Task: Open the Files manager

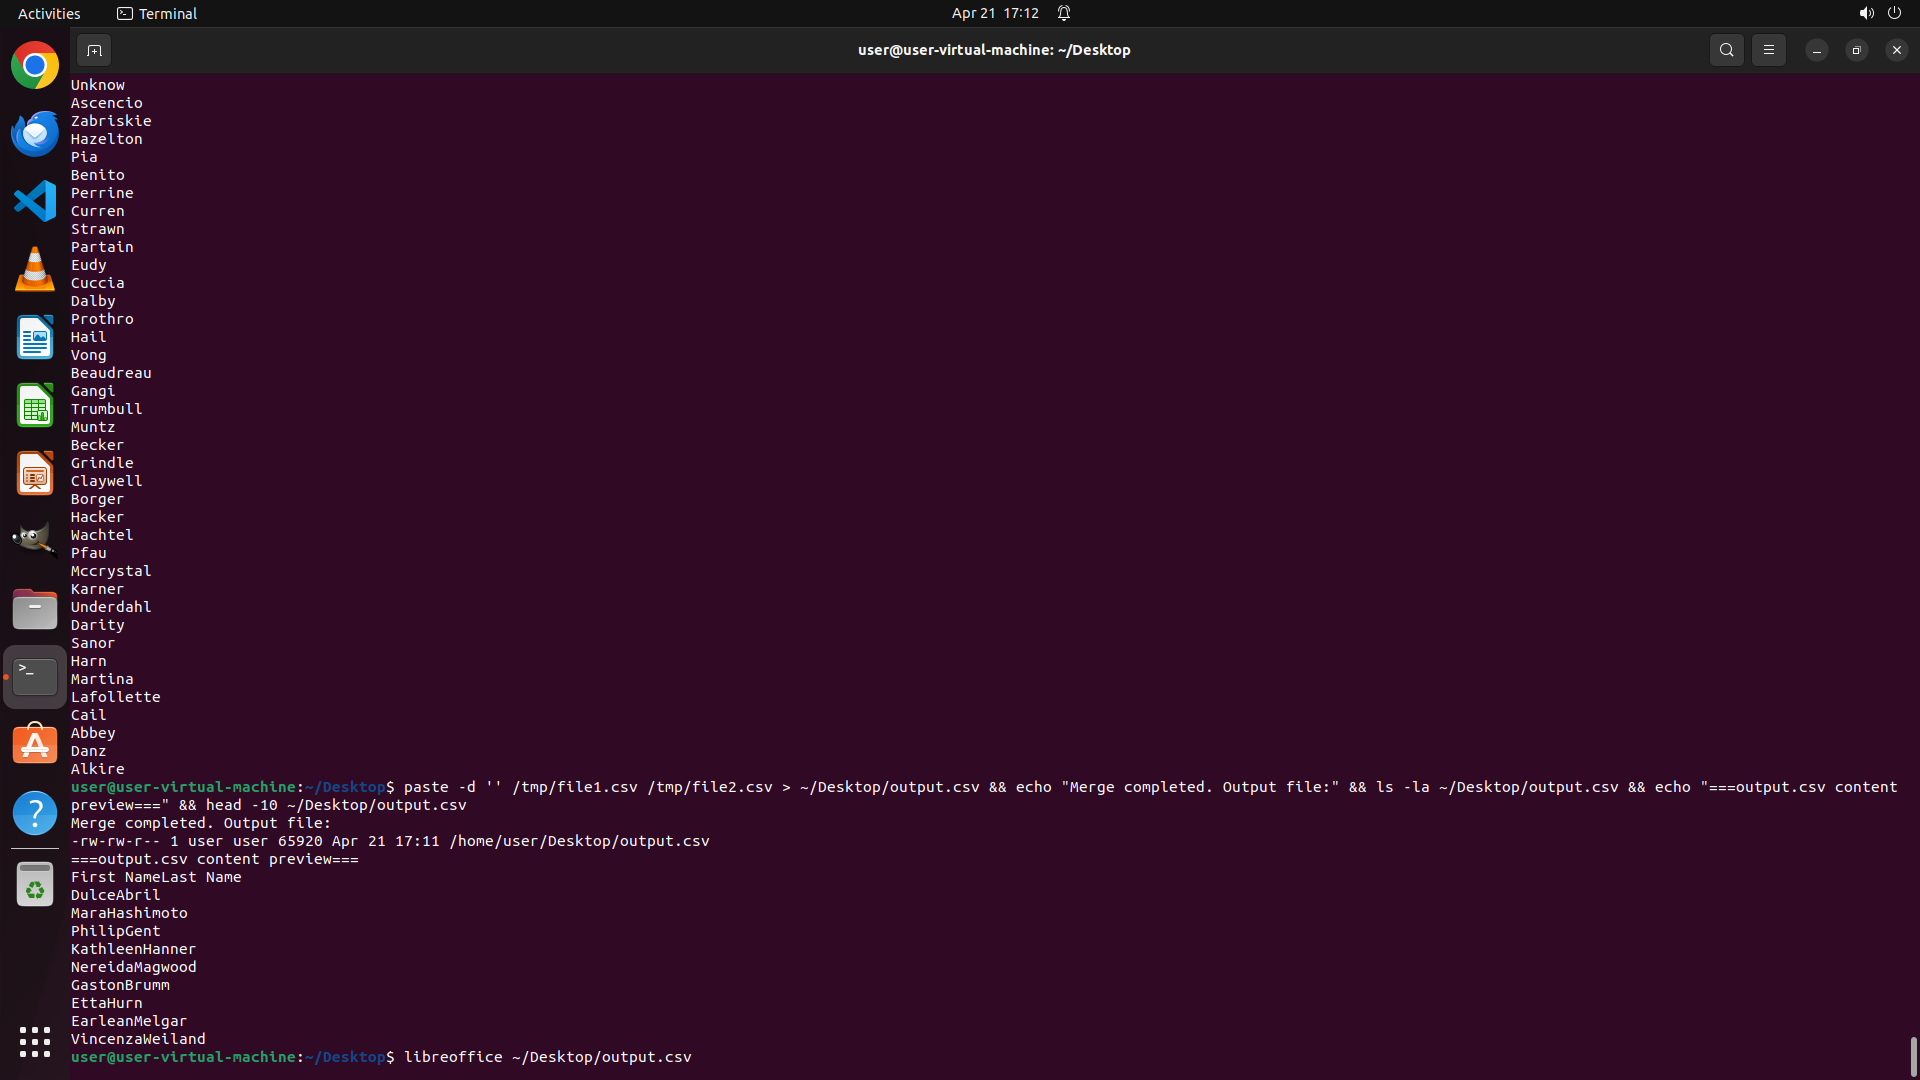Action: (35, 609)
